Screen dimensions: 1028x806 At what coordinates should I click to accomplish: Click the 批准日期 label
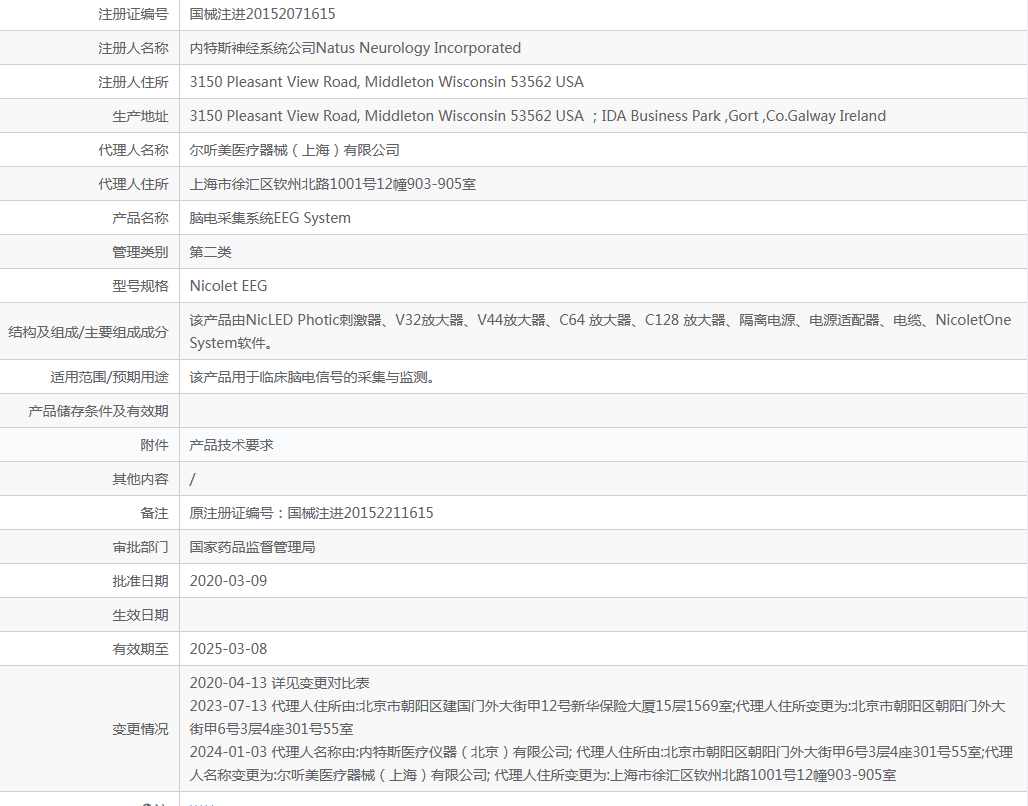140,582
